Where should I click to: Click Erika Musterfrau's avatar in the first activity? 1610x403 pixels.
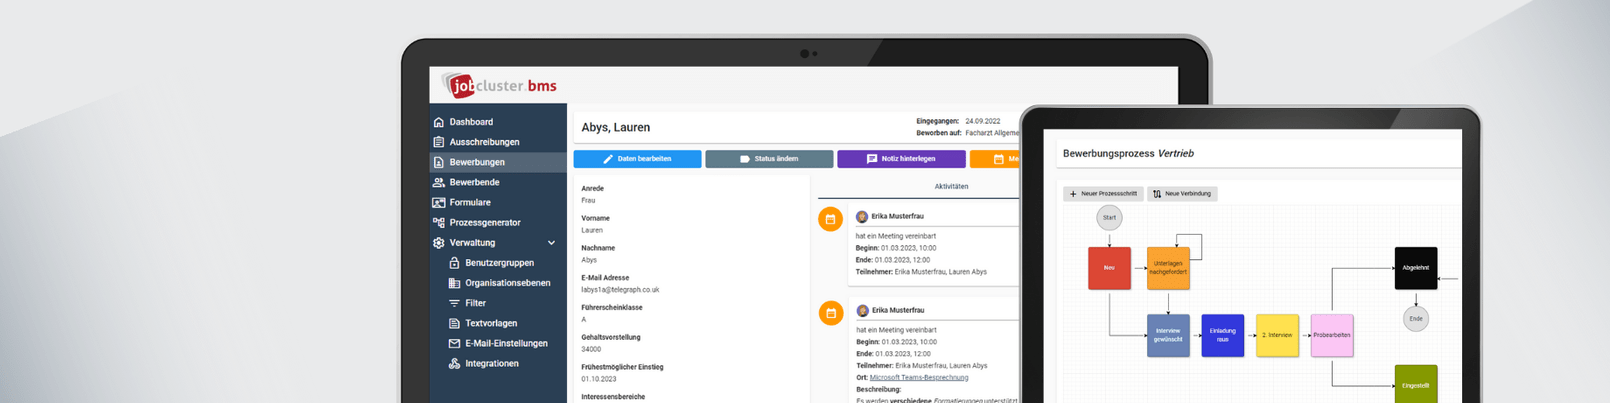(862, 216)
